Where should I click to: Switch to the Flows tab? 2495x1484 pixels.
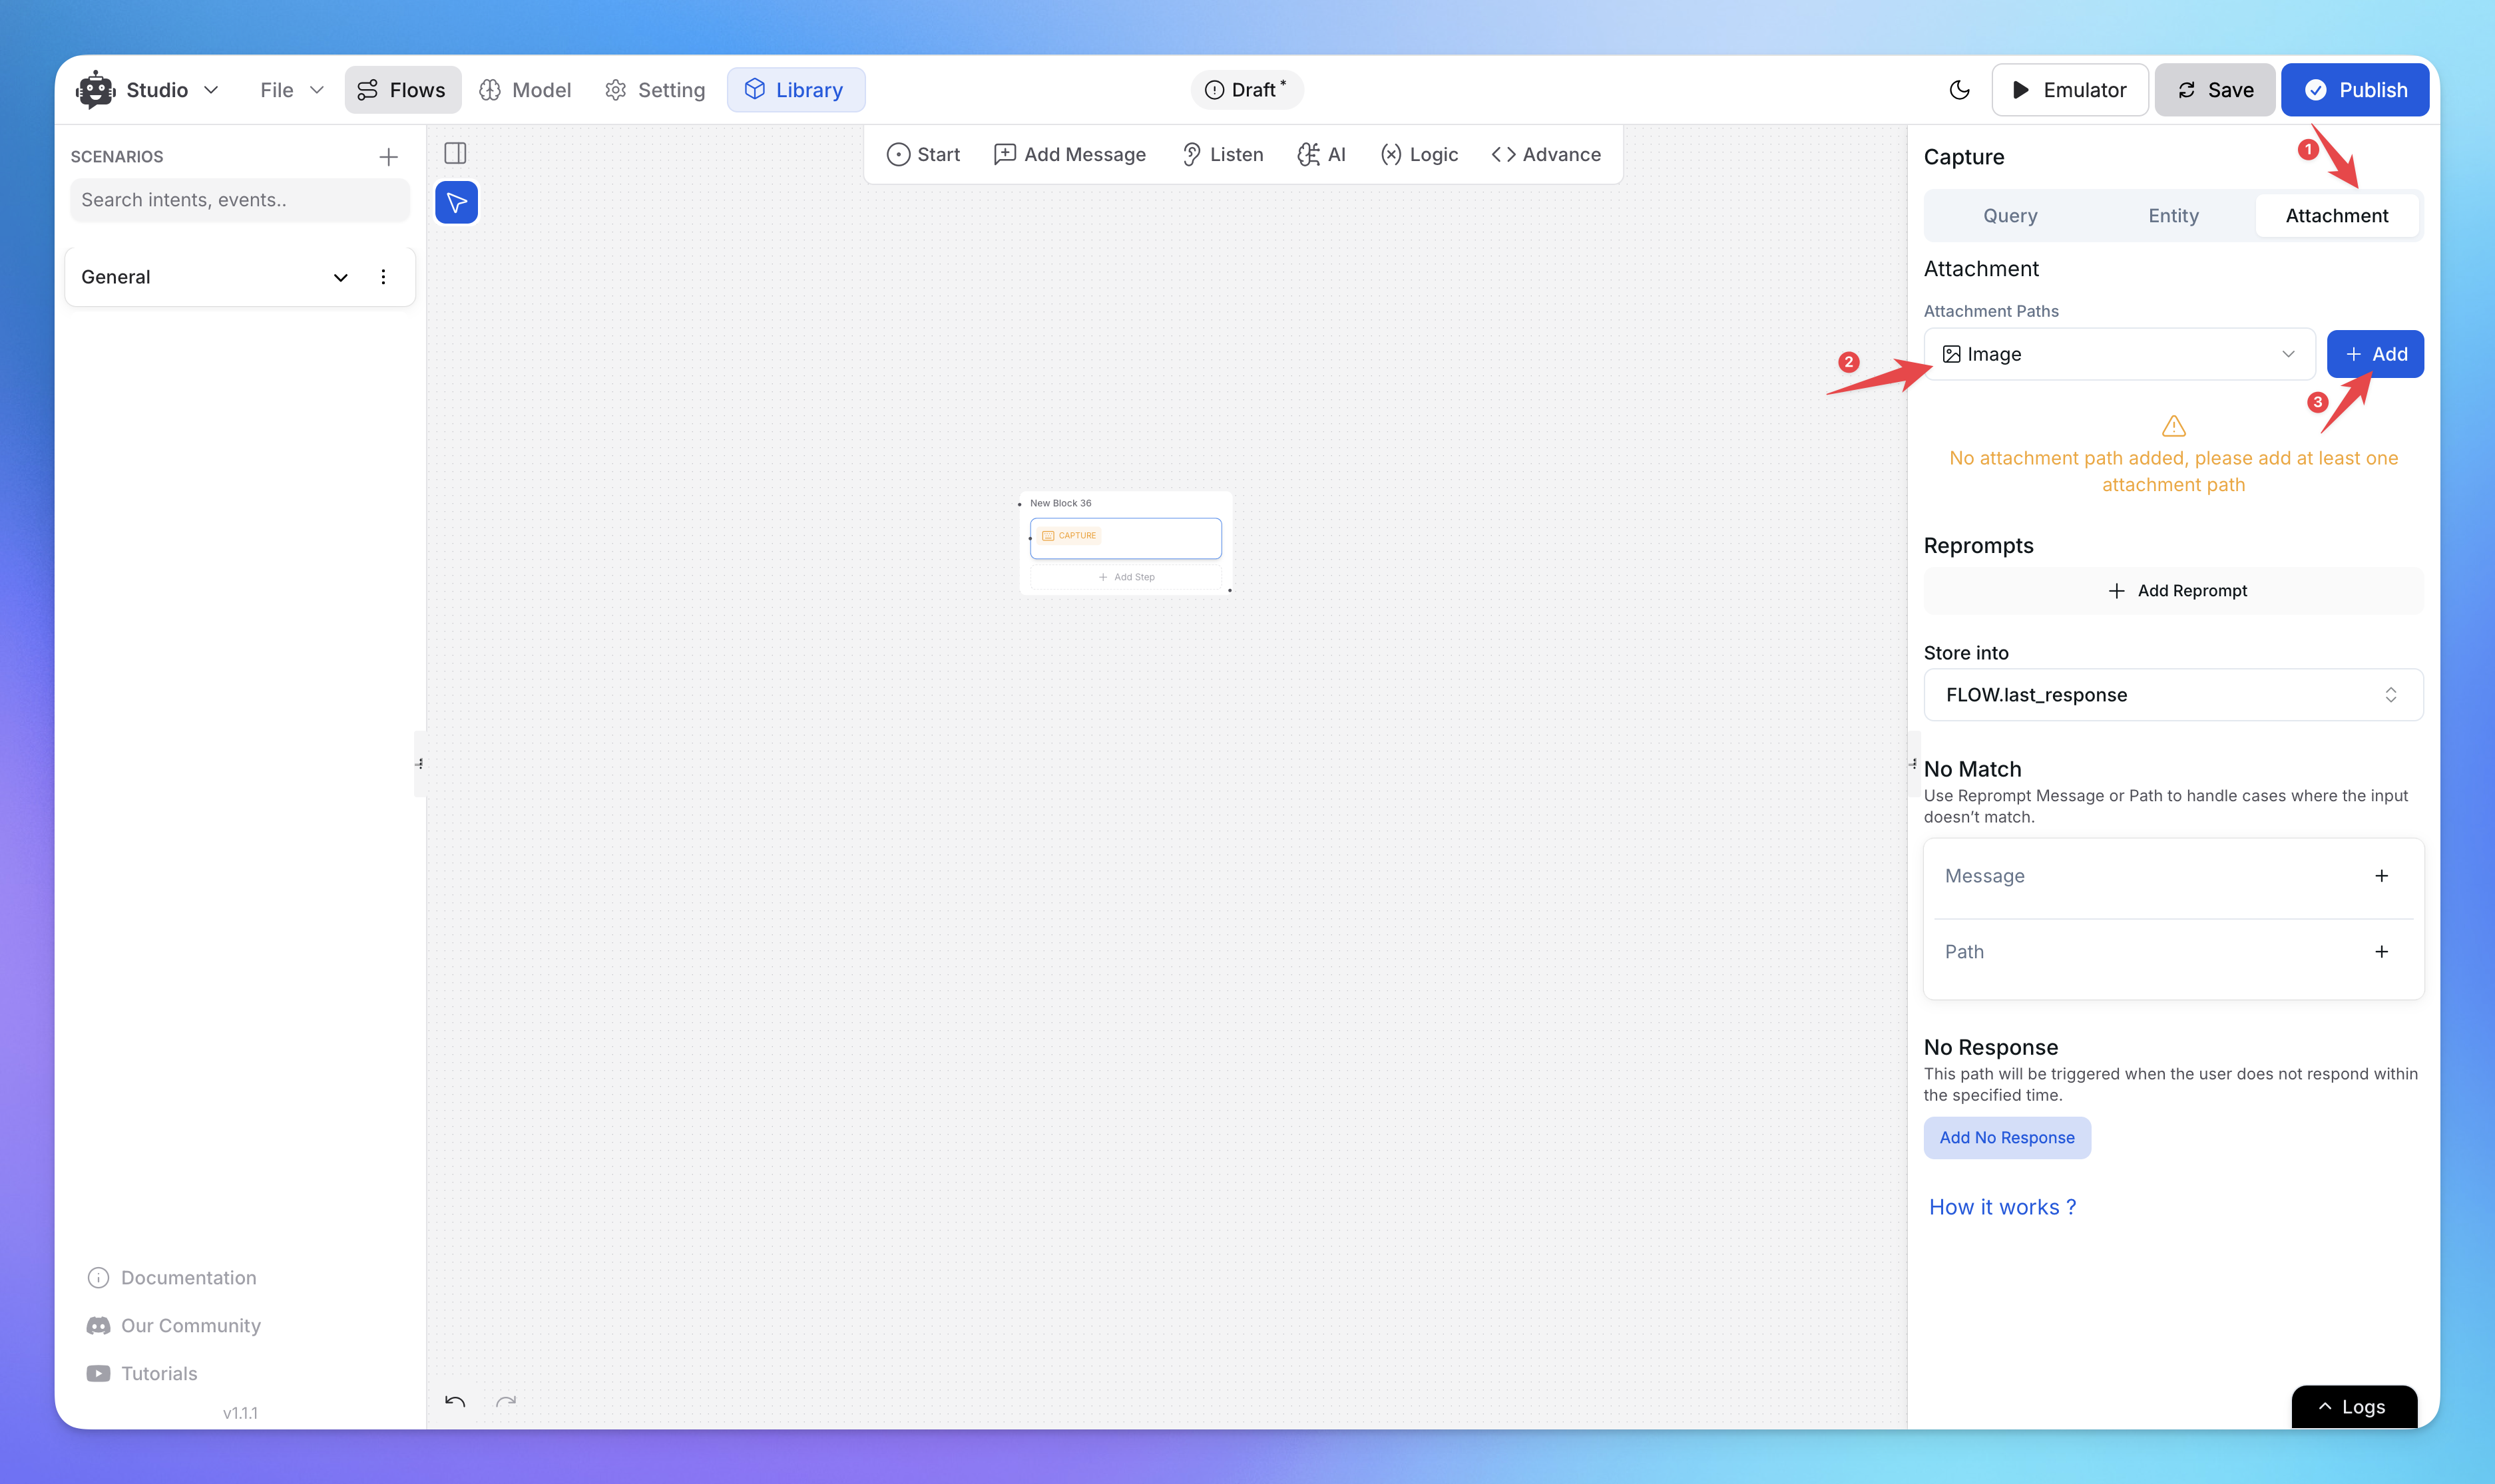402,90
